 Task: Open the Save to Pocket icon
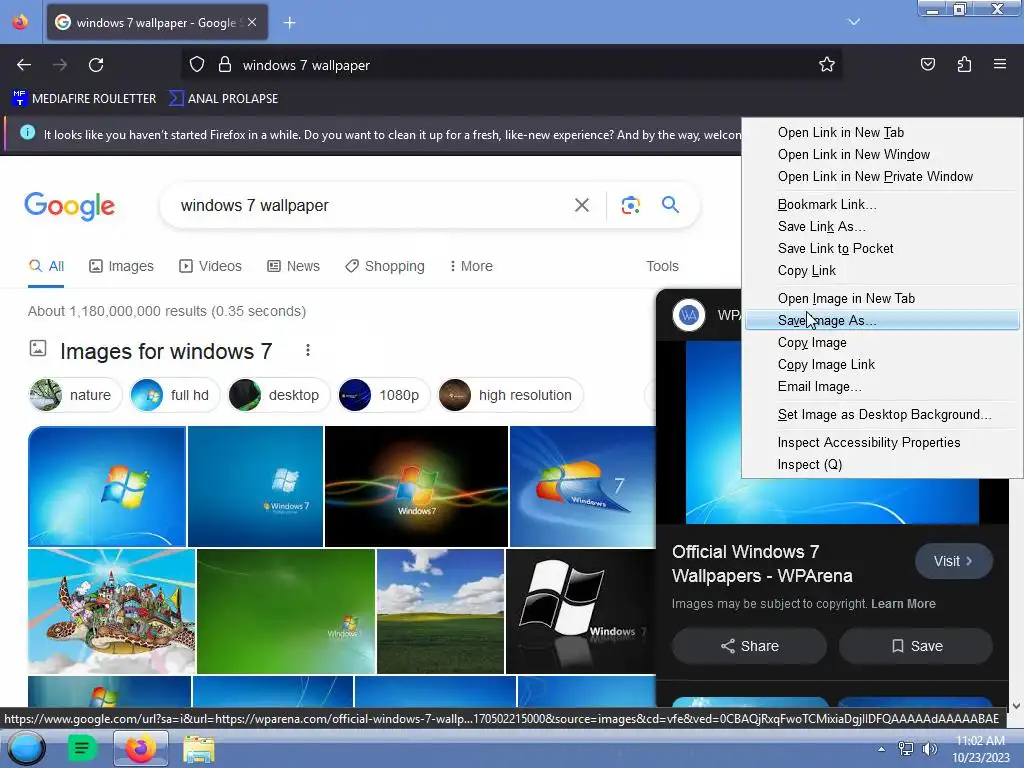click(927, 65)
